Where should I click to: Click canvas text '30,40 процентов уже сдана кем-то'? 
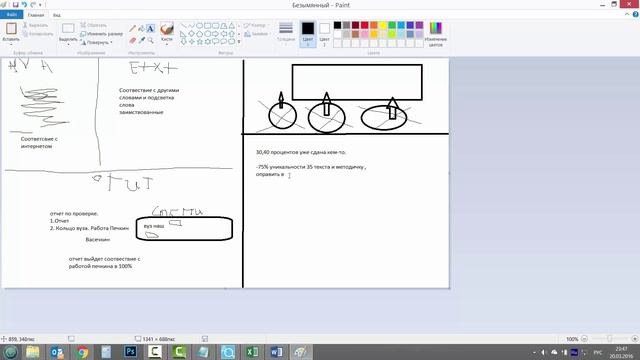[x=301, y=152]
